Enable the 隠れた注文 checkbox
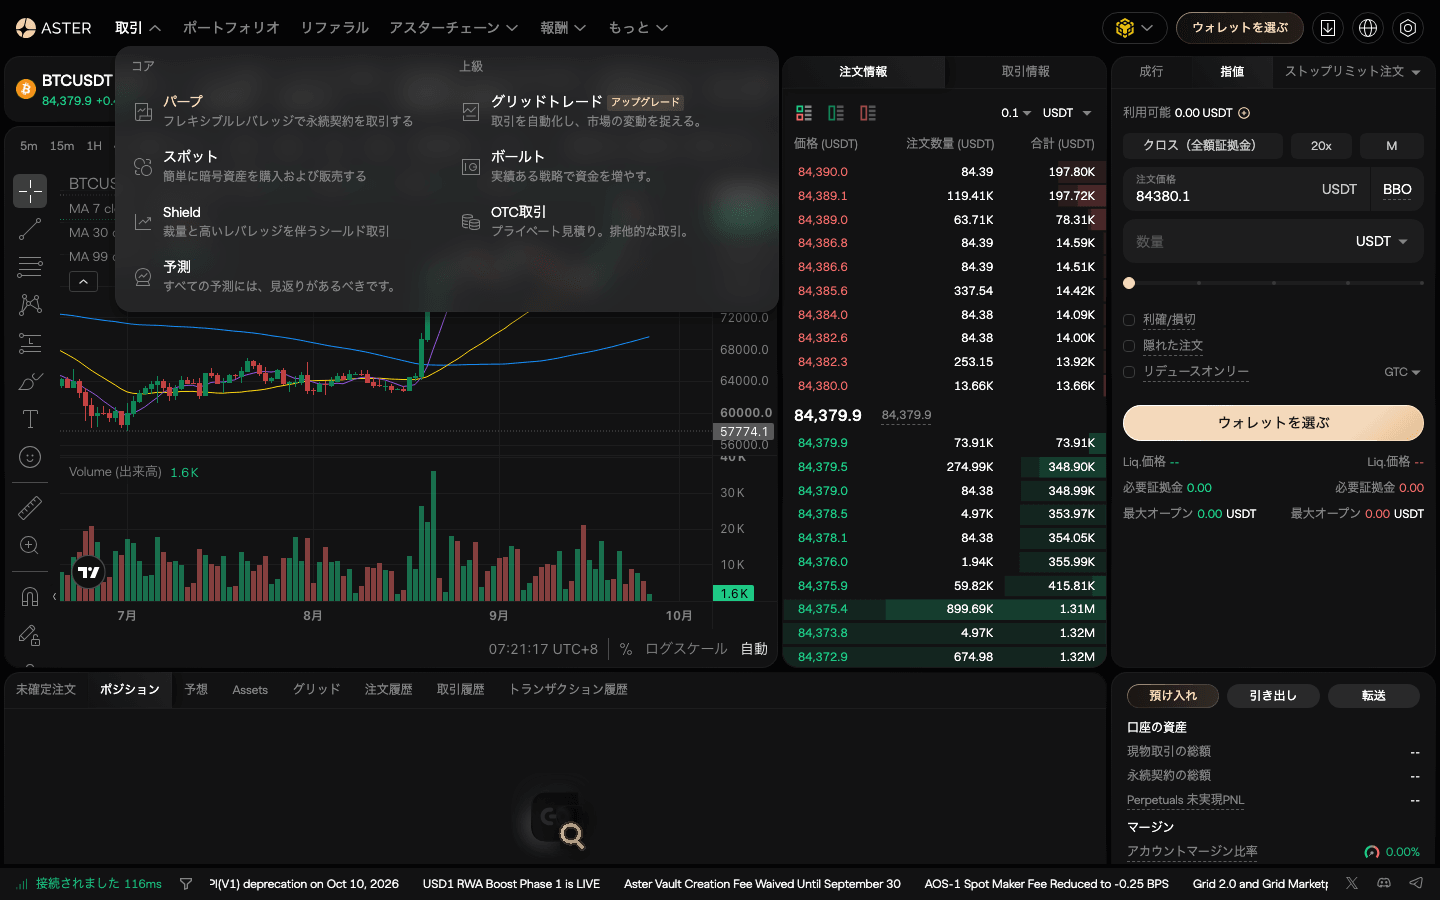 1129,346
